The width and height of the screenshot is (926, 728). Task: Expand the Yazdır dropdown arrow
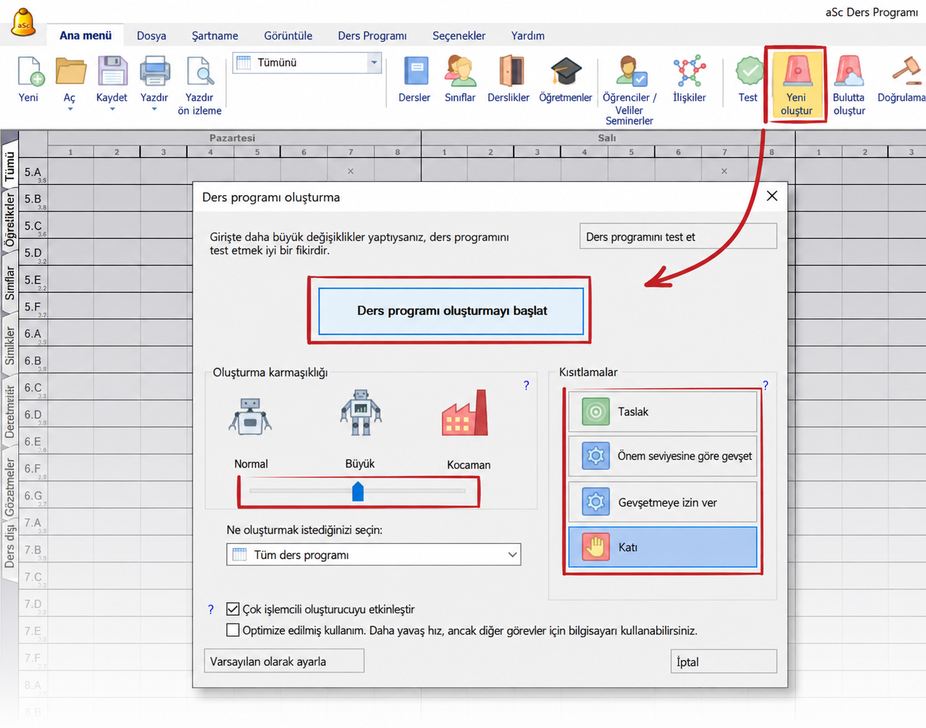point(154,109)
